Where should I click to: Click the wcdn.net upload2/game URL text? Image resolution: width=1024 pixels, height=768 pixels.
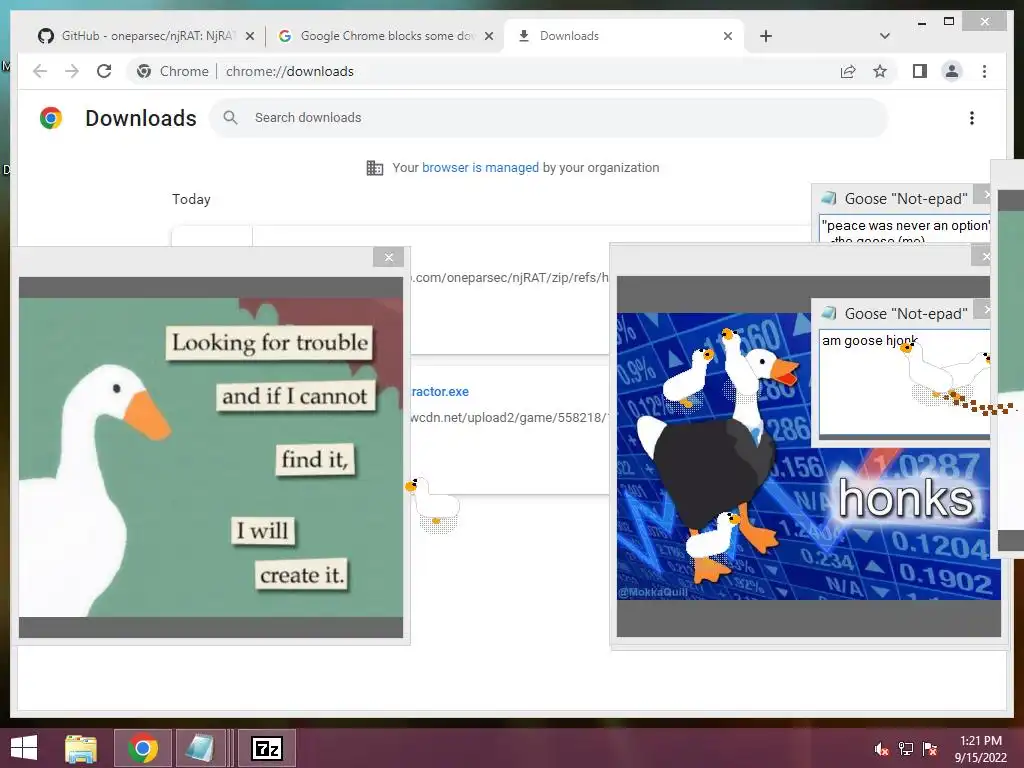(x=509, y=417)
